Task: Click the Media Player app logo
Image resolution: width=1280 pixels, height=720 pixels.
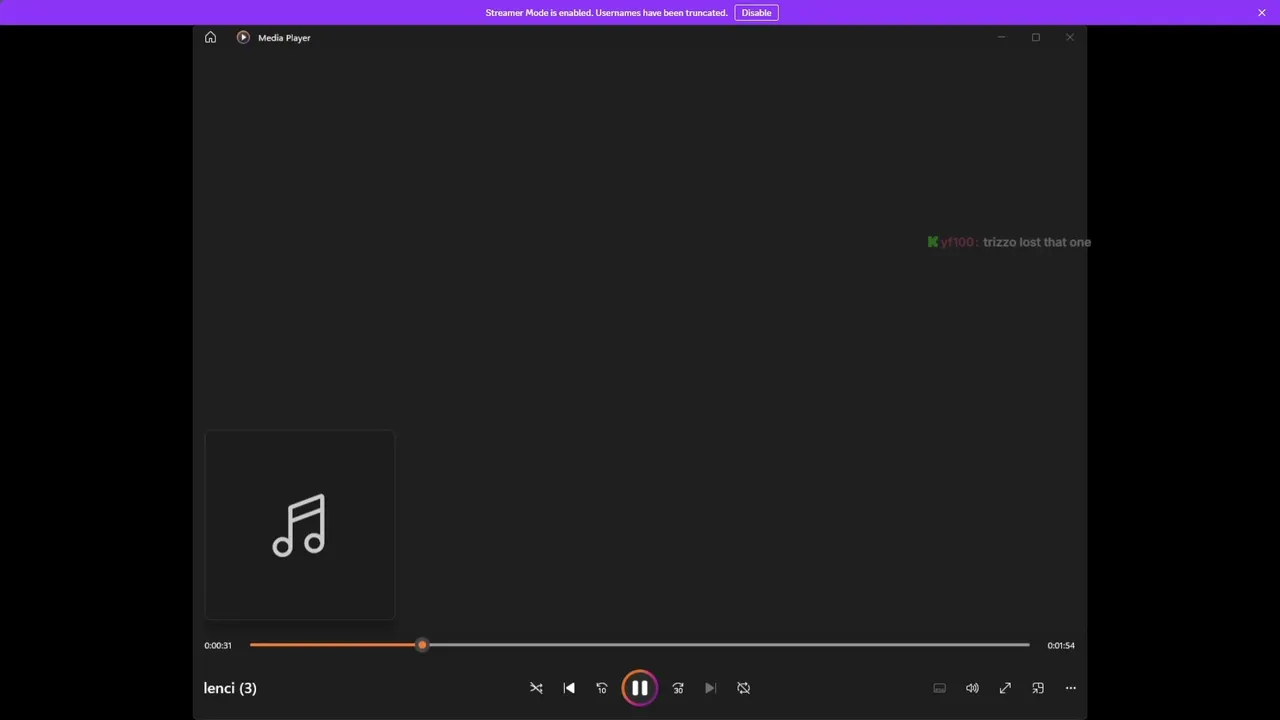Action: coord(243,37)
